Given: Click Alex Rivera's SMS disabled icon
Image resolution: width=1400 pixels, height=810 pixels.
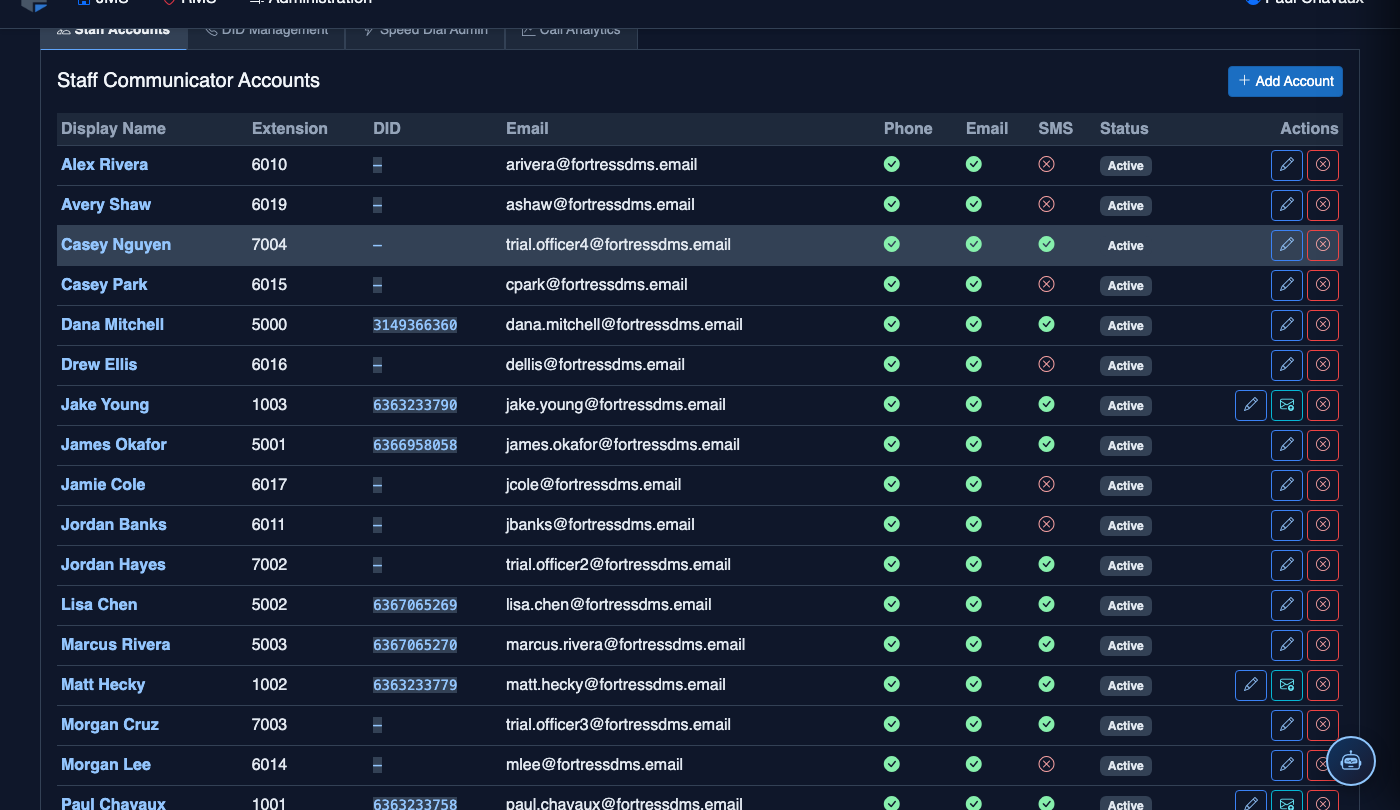Looking at the screenshot, I should click(1046, 164).
